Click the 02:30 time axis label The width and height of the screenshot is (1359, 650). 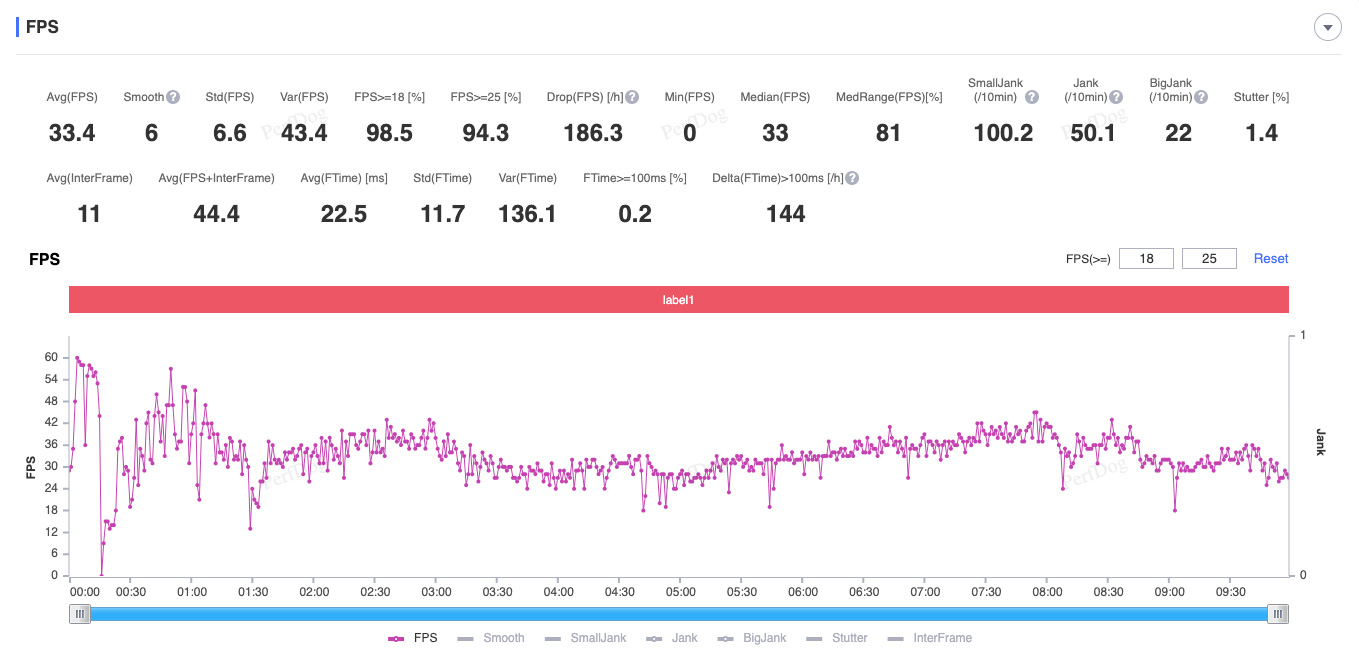click(x=375, y=592)
